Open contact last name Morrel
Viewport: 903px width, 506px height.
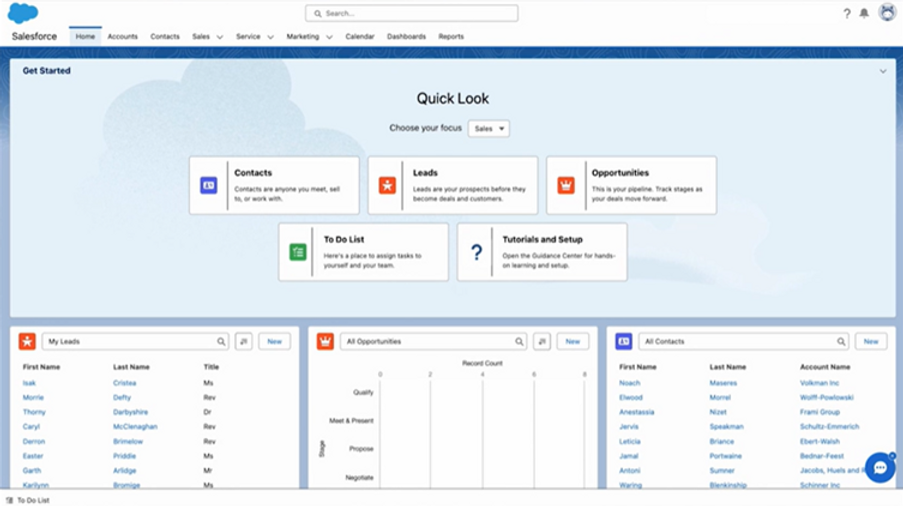click(x=720, y=397)
